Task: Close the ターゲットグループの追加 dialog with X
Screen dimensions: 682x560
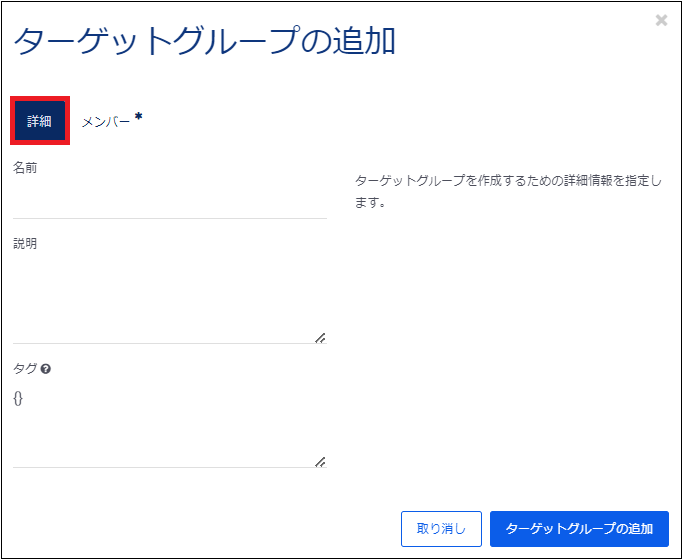Action: (661, 20)
